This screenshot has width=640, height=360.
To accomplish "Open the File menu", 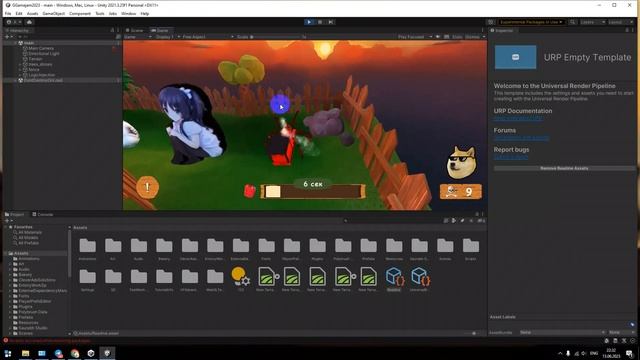I will (x=8, y=13).
